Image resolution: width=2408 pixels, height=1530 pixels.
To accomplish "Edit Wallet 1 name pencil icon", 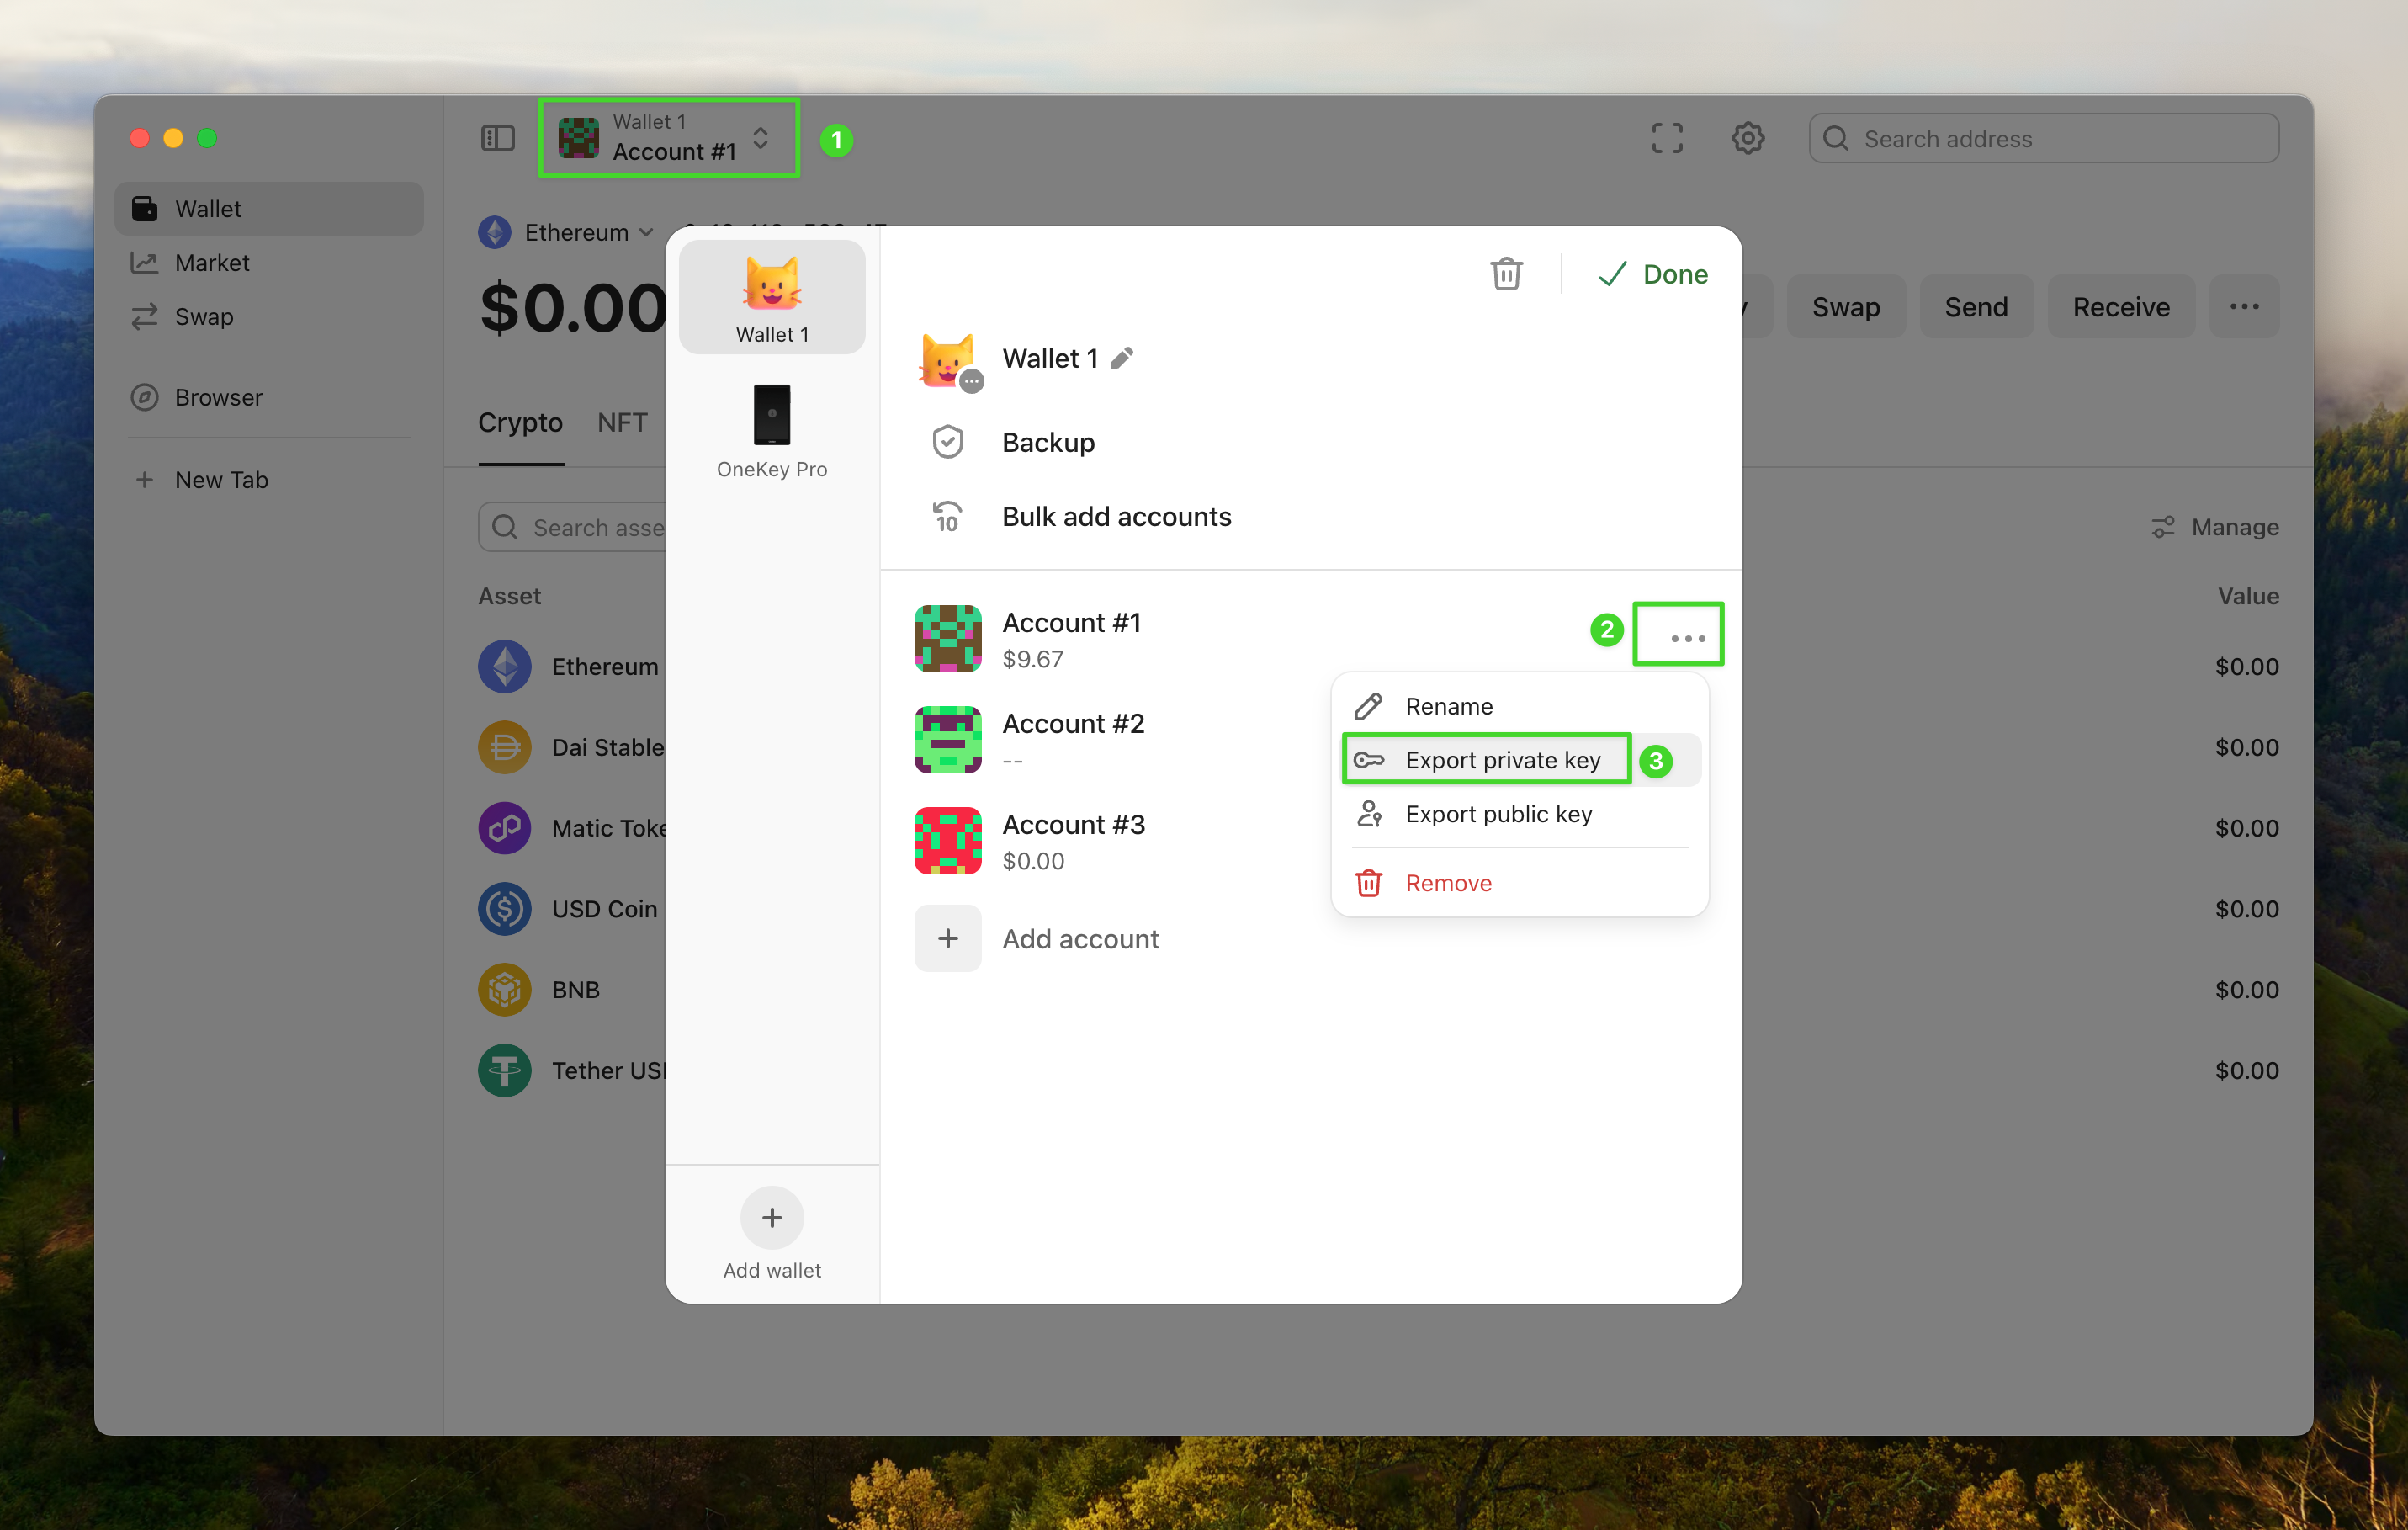I will point(1122,357).
